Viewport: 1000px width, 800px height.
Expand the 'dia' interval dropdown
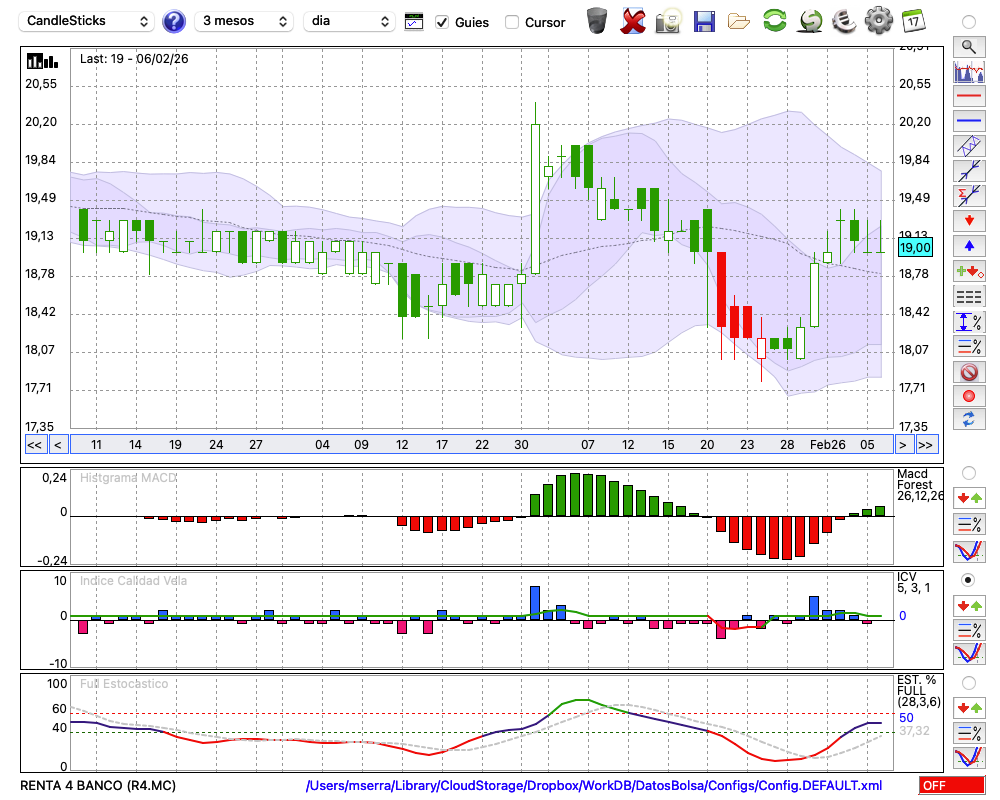(349, 21)
